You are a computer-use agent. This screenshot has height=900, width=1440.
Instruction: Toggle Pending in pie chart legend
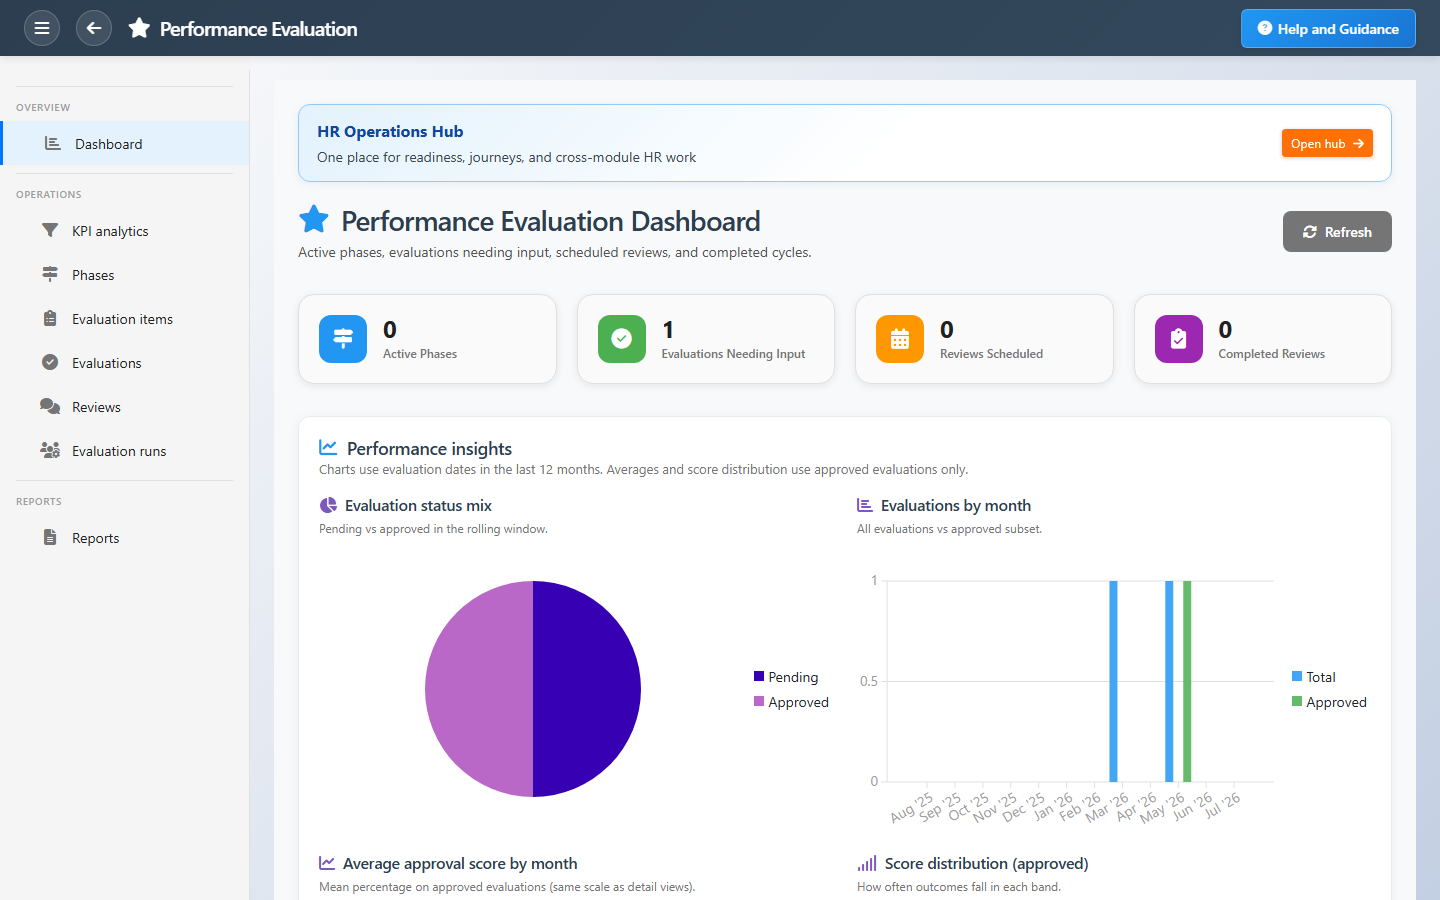click(786, 677)
